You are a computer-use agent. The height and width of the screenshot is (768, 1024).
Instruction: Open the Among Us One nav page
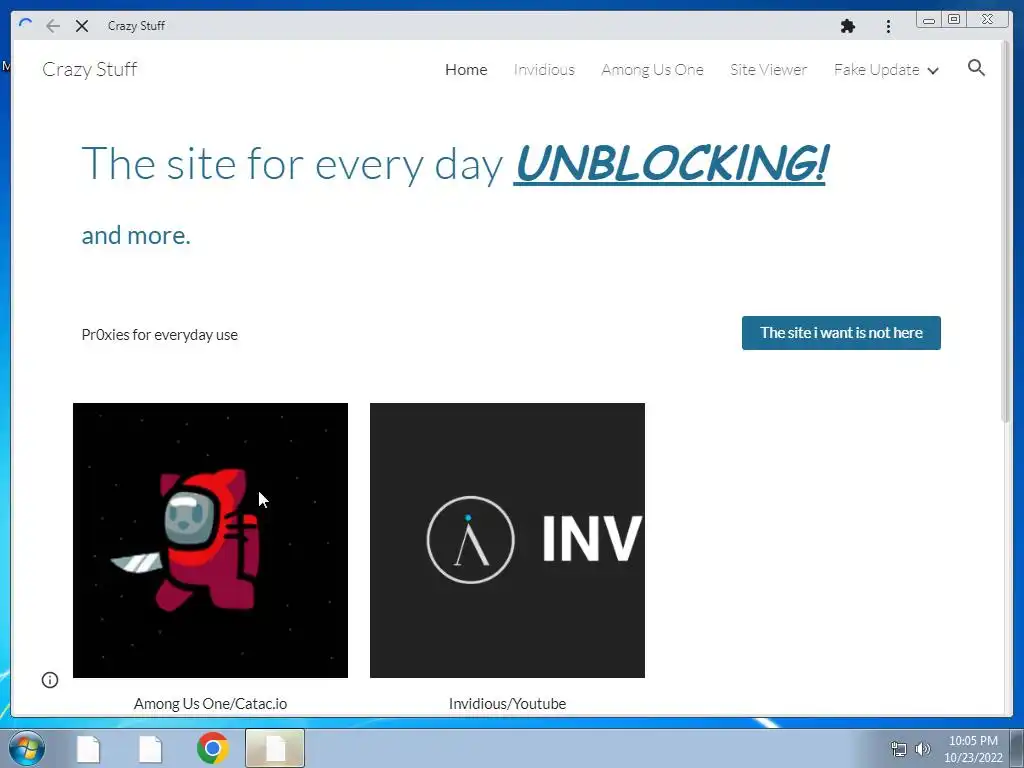pos(652,69)
